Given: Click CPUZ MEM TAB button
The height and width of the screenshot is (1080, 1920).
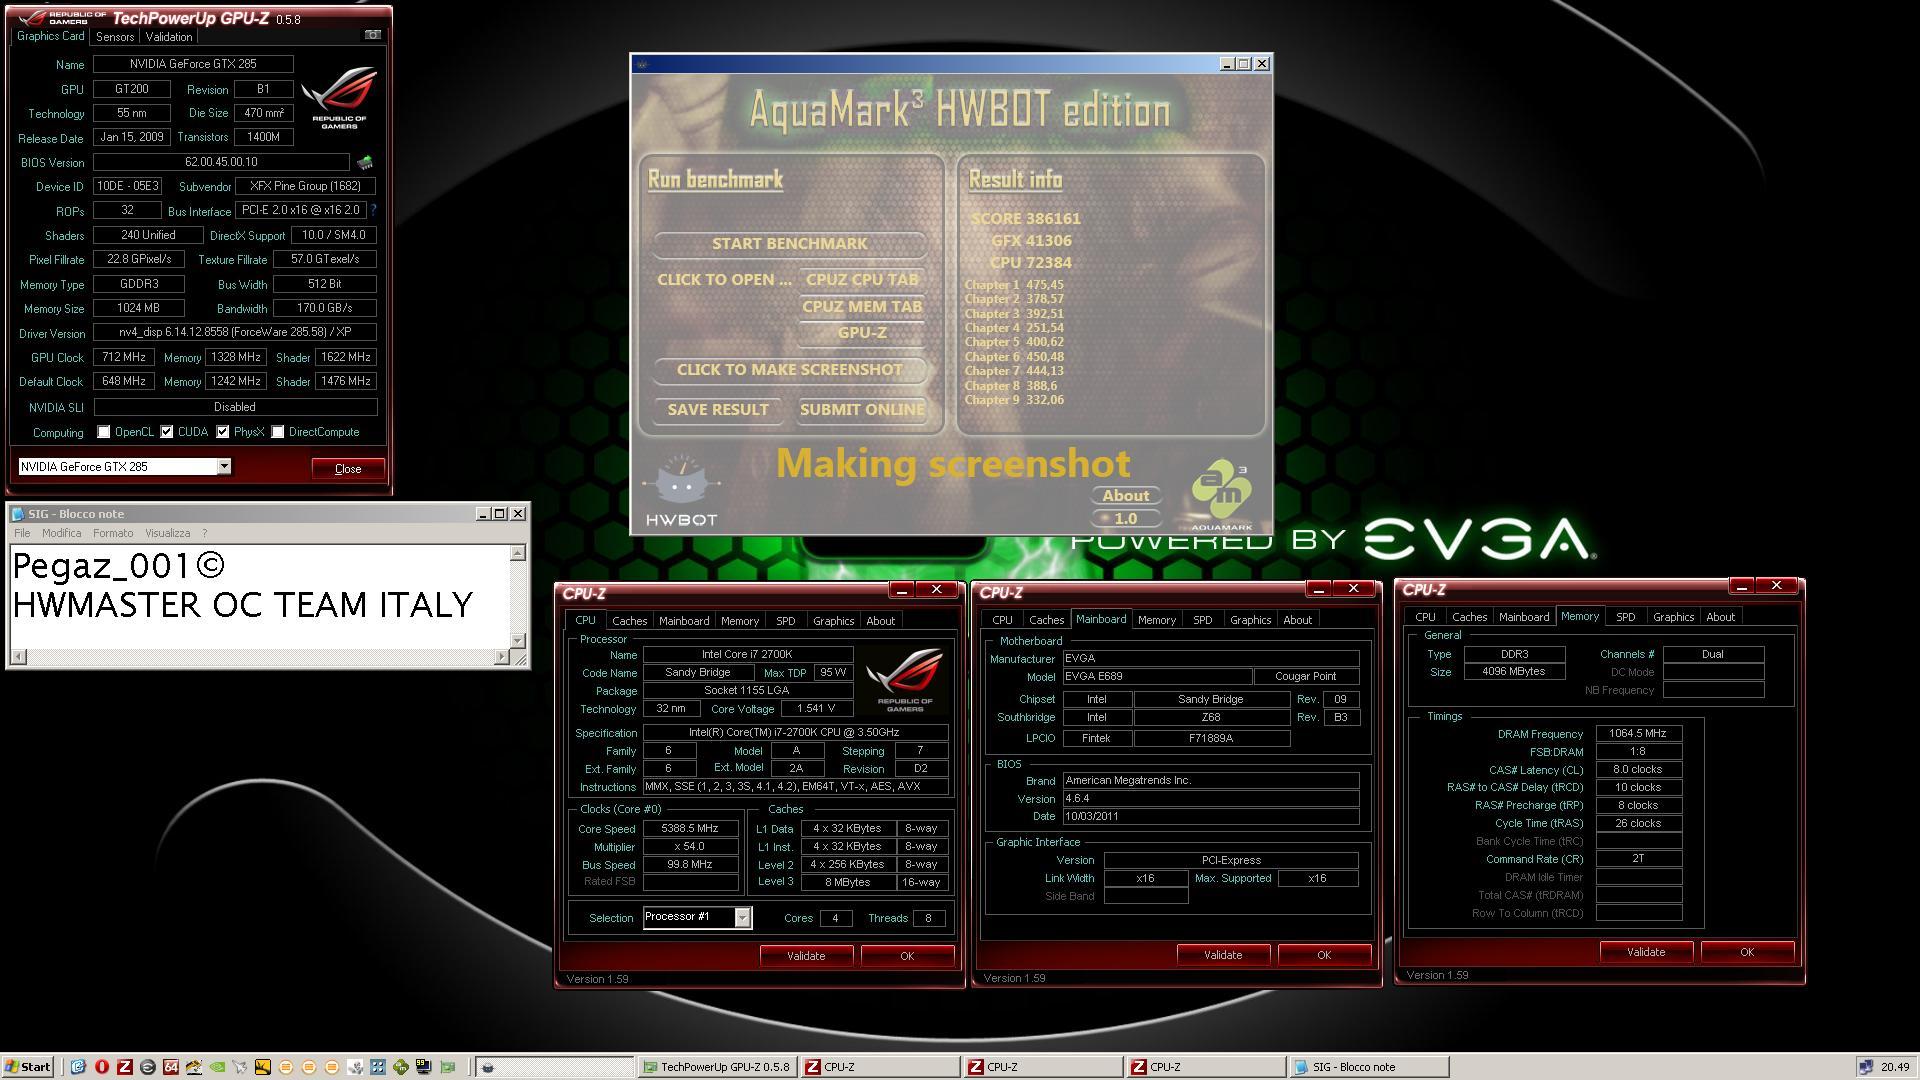Looking at the screenshot, I should coord(862,307).
